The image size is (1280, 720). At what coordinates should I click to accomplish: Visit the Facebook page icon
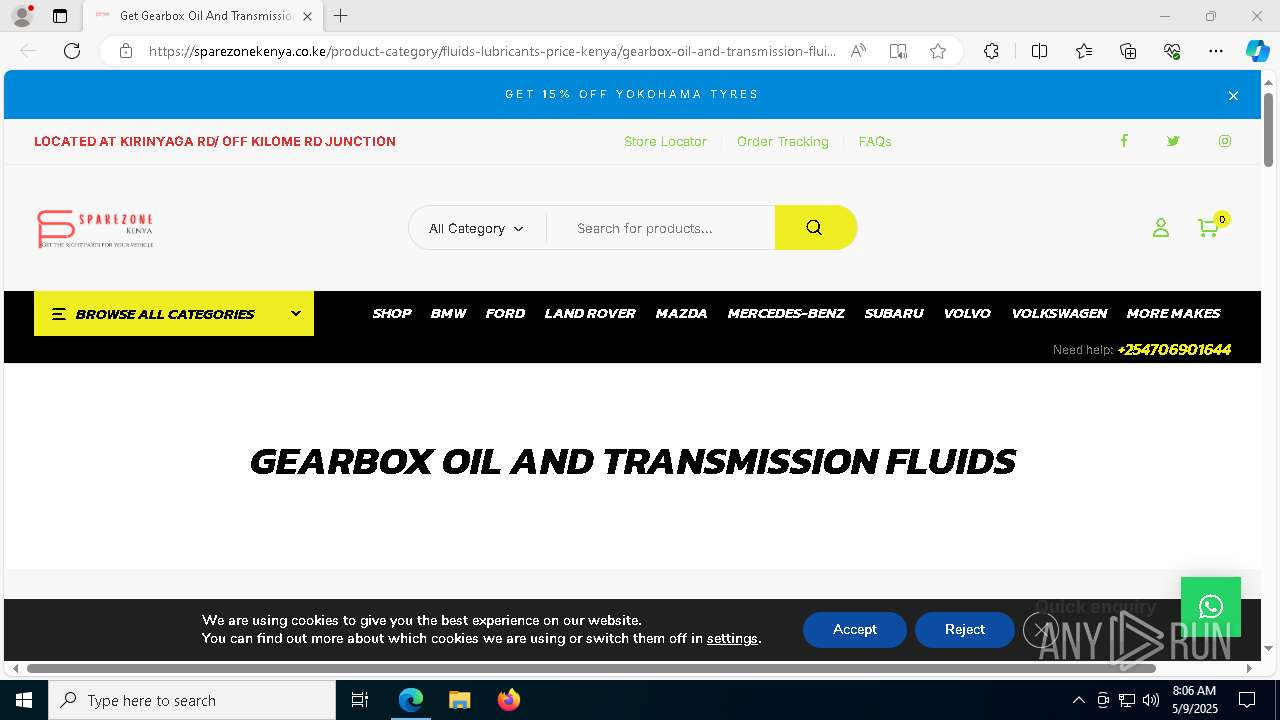(x=1124, y=141)
